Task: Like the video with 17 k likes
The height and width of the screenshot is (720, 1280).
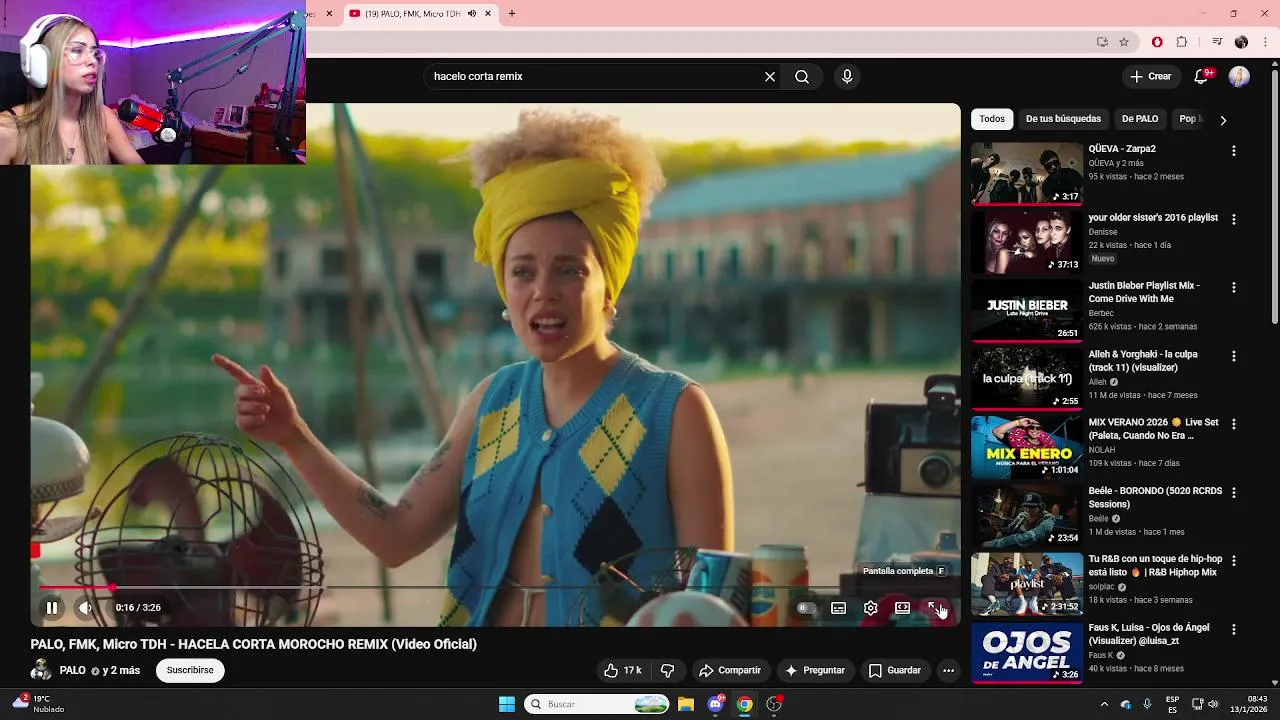Action: click(x=622, y=670)
